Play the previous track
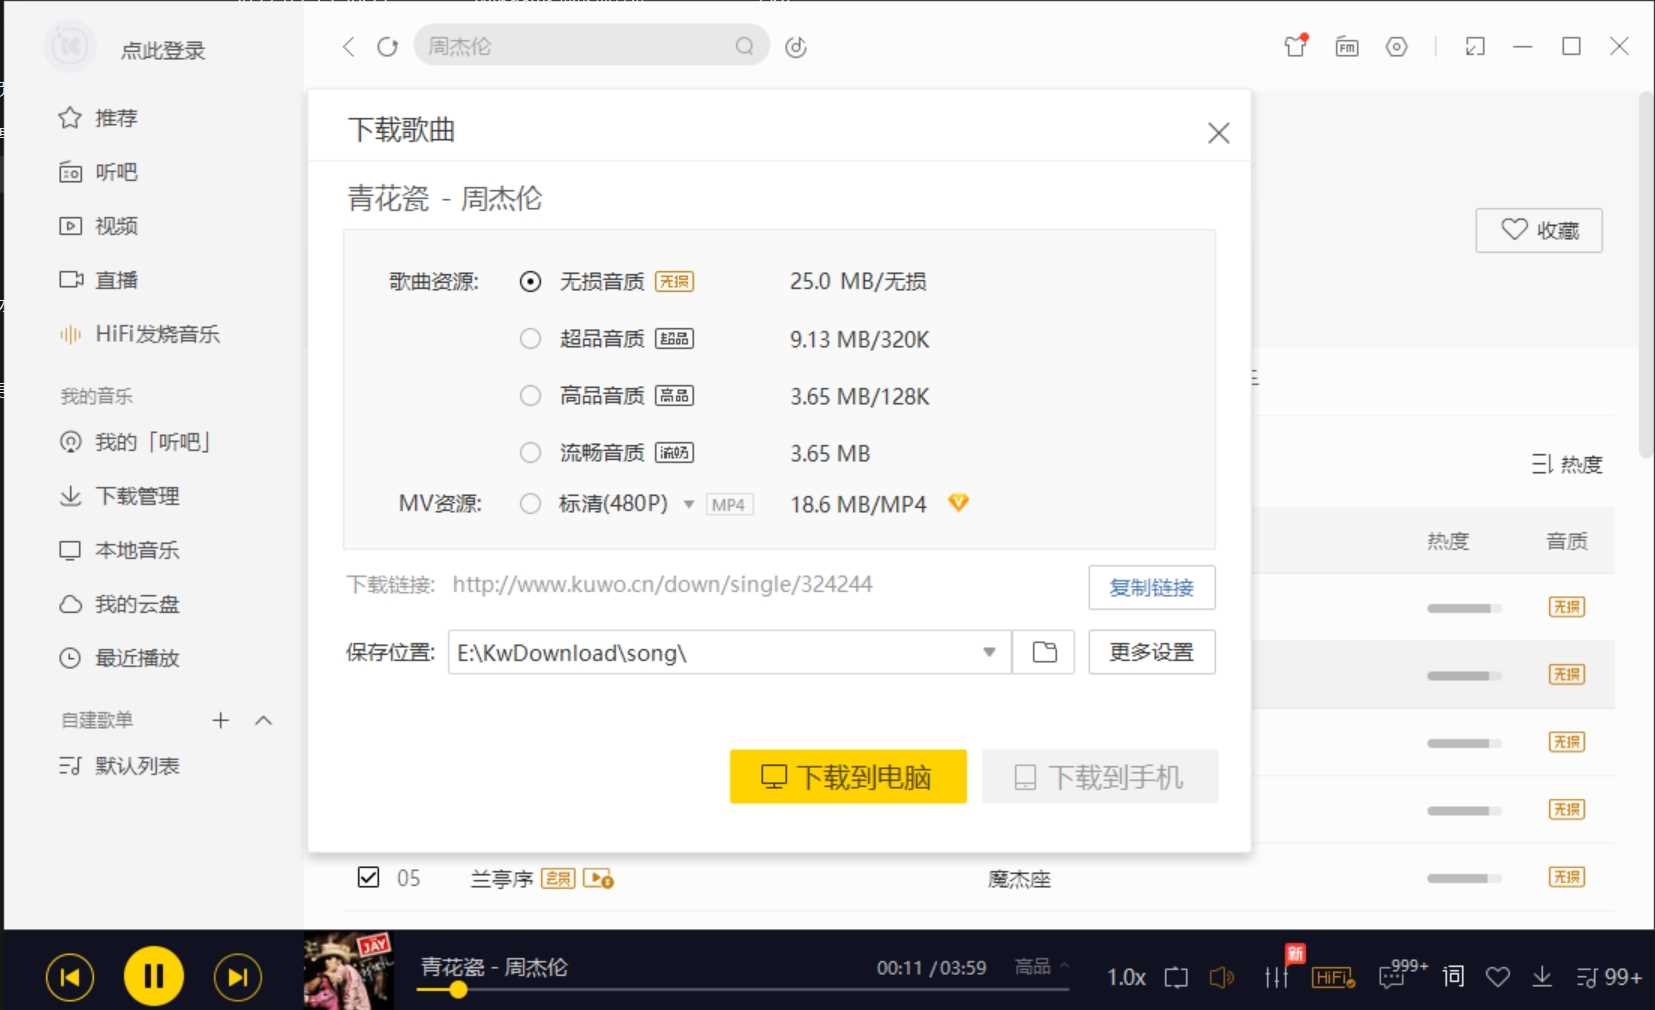 [70, 977]
